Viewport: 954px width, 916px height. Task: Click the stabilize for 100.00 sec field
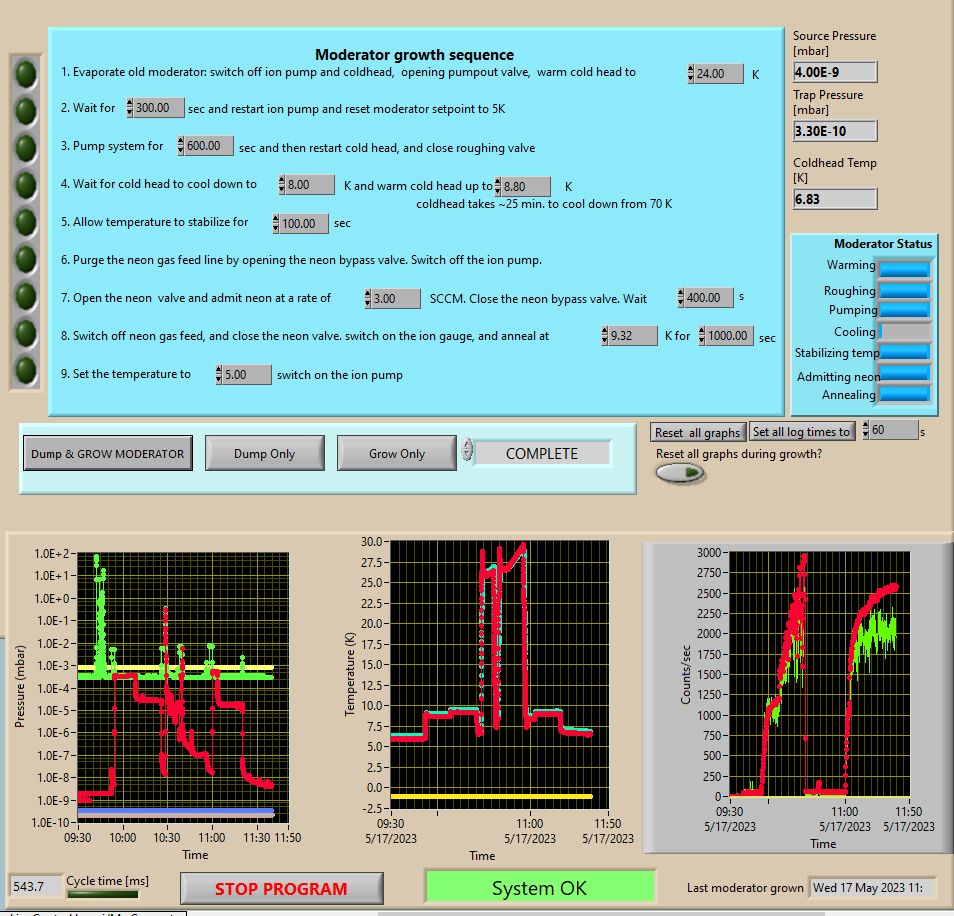[304, 223]
